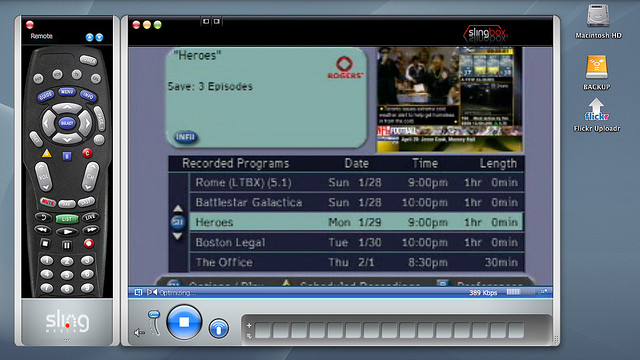Viewport: 640px width, 360px height.
Task: Click the red MUTE button on the remote
Action: 47,202
